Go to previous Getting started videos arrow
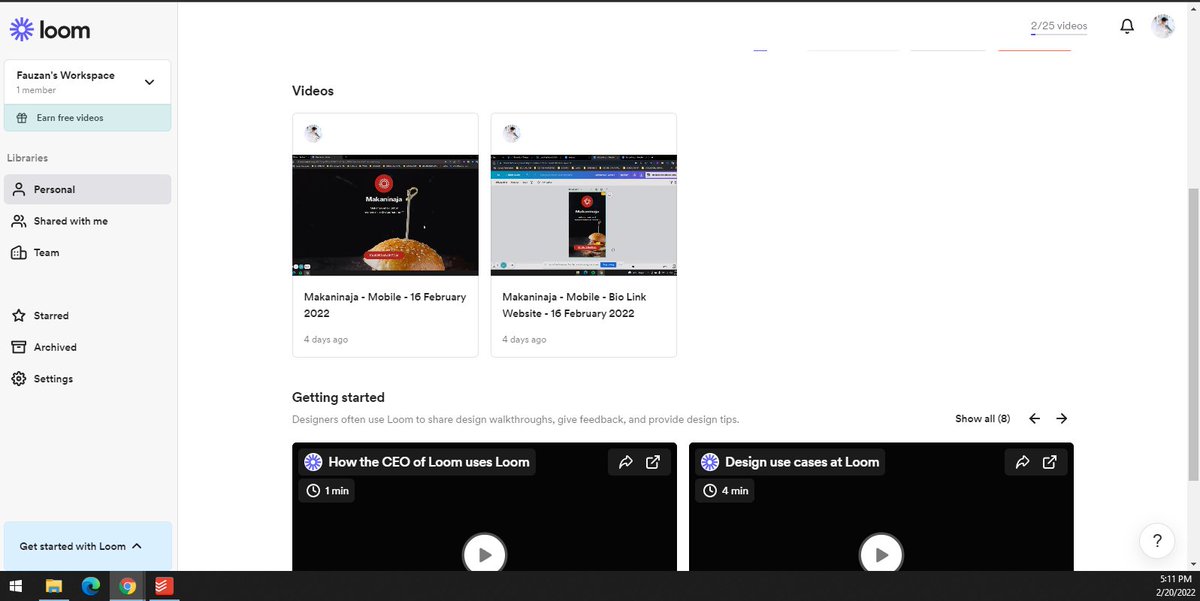 pyautogui.click(x=1034, y=419)
